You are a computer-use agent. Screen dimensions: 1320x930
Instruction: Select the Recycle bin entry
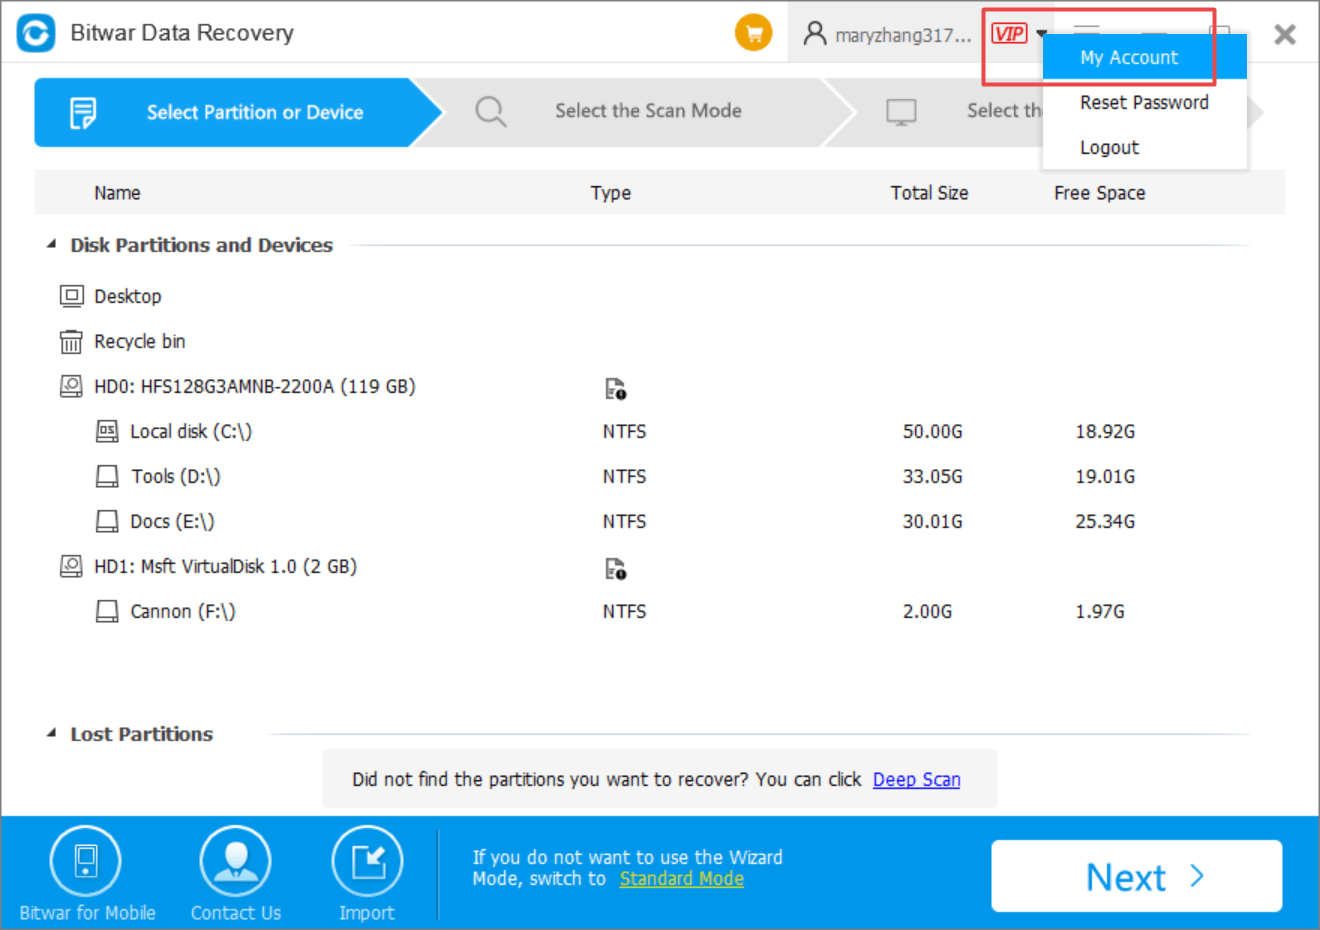pyautogui.click(x=139, y=341)
